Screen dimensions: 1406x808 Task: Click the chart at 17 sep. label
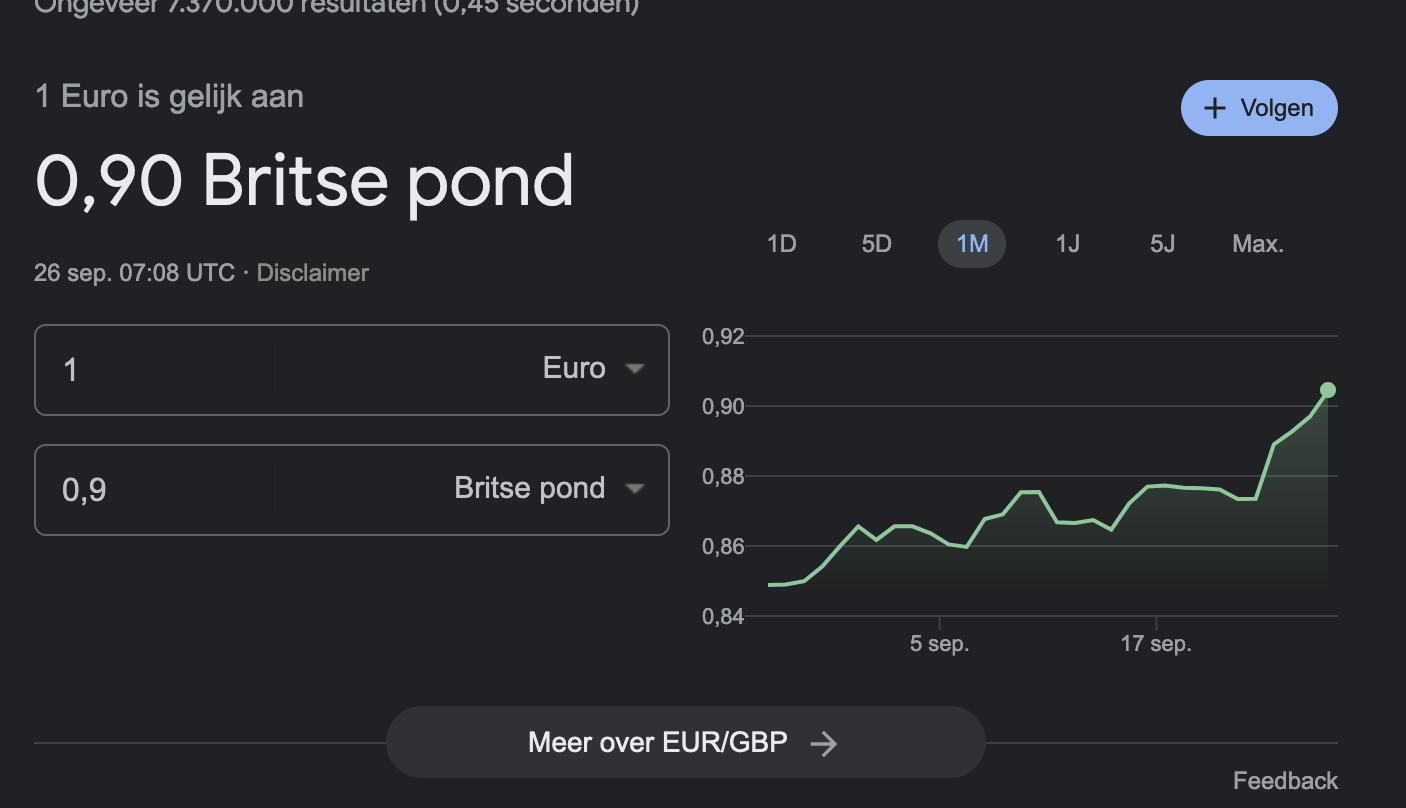click(x=1156, y=644)
